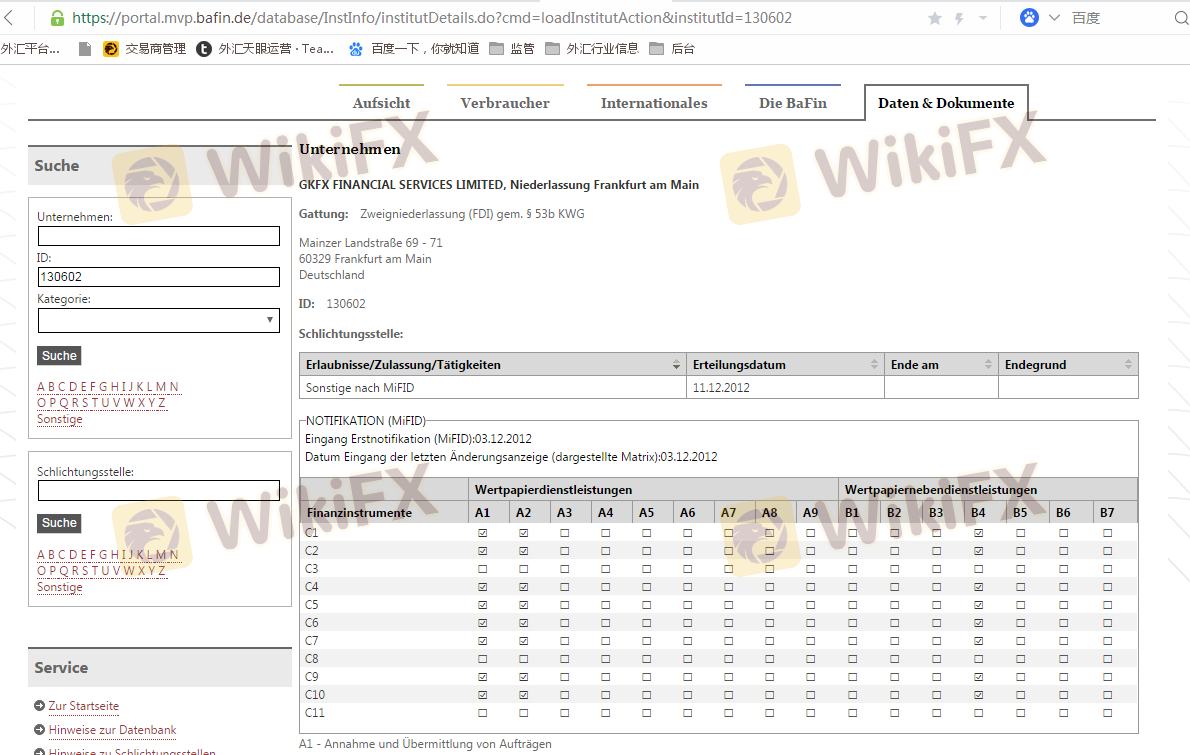Click the Suche button under Kategorie
Screen dimensions: 1190x755
(x=59, y=356)
